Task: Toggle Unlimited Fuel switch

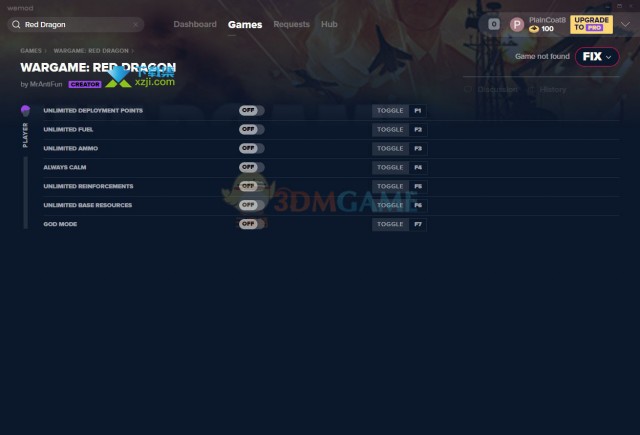Action: 252,129
